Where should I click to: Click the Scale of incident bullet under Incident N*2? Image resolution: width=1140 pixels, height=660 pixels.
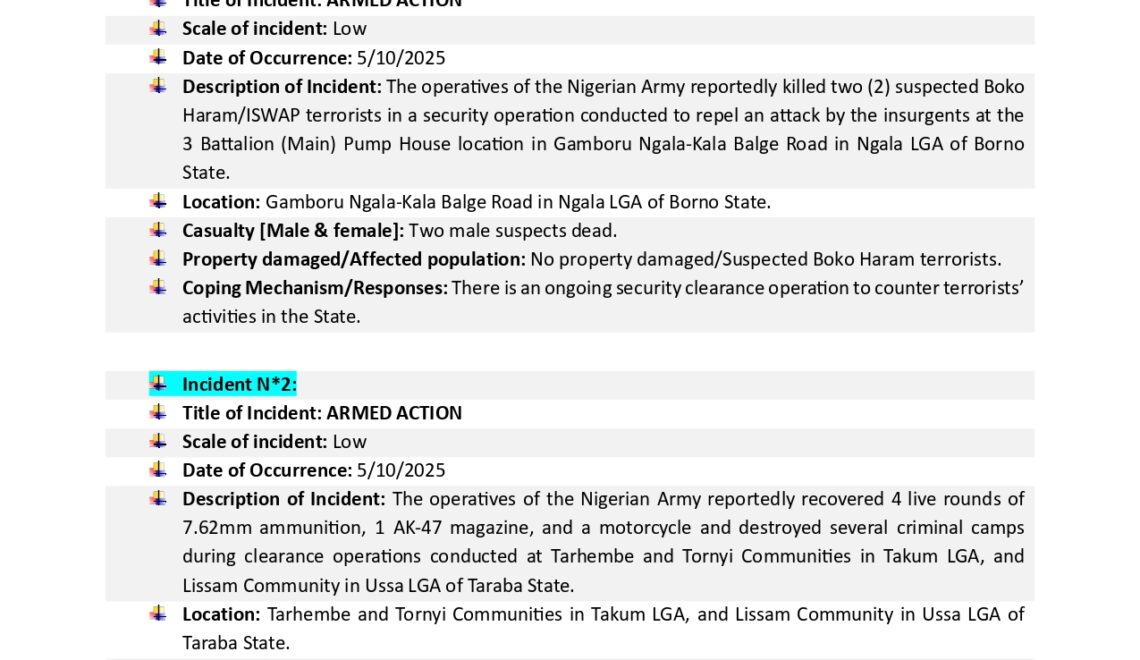coord(158,440)
